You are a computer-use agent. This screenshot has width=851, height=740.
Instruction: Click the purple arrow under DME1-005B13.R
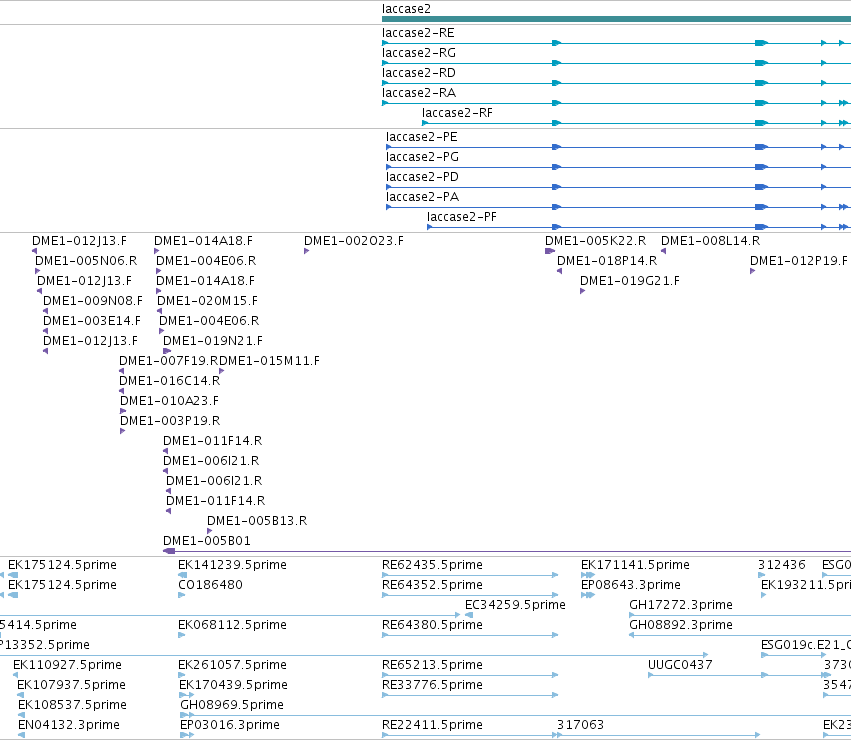coord(209,532)
